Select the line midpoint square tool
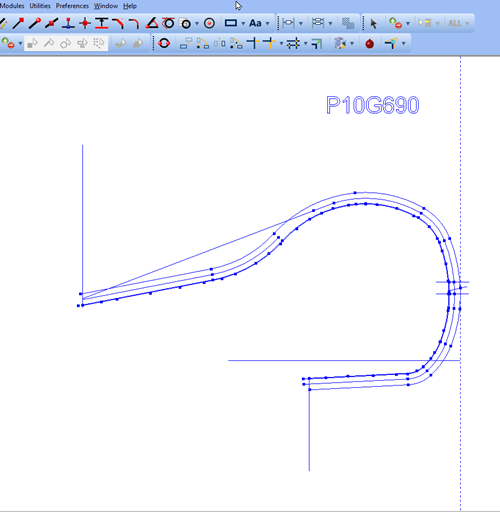This screenshot has width=500, height=512. tap(51, 23)
